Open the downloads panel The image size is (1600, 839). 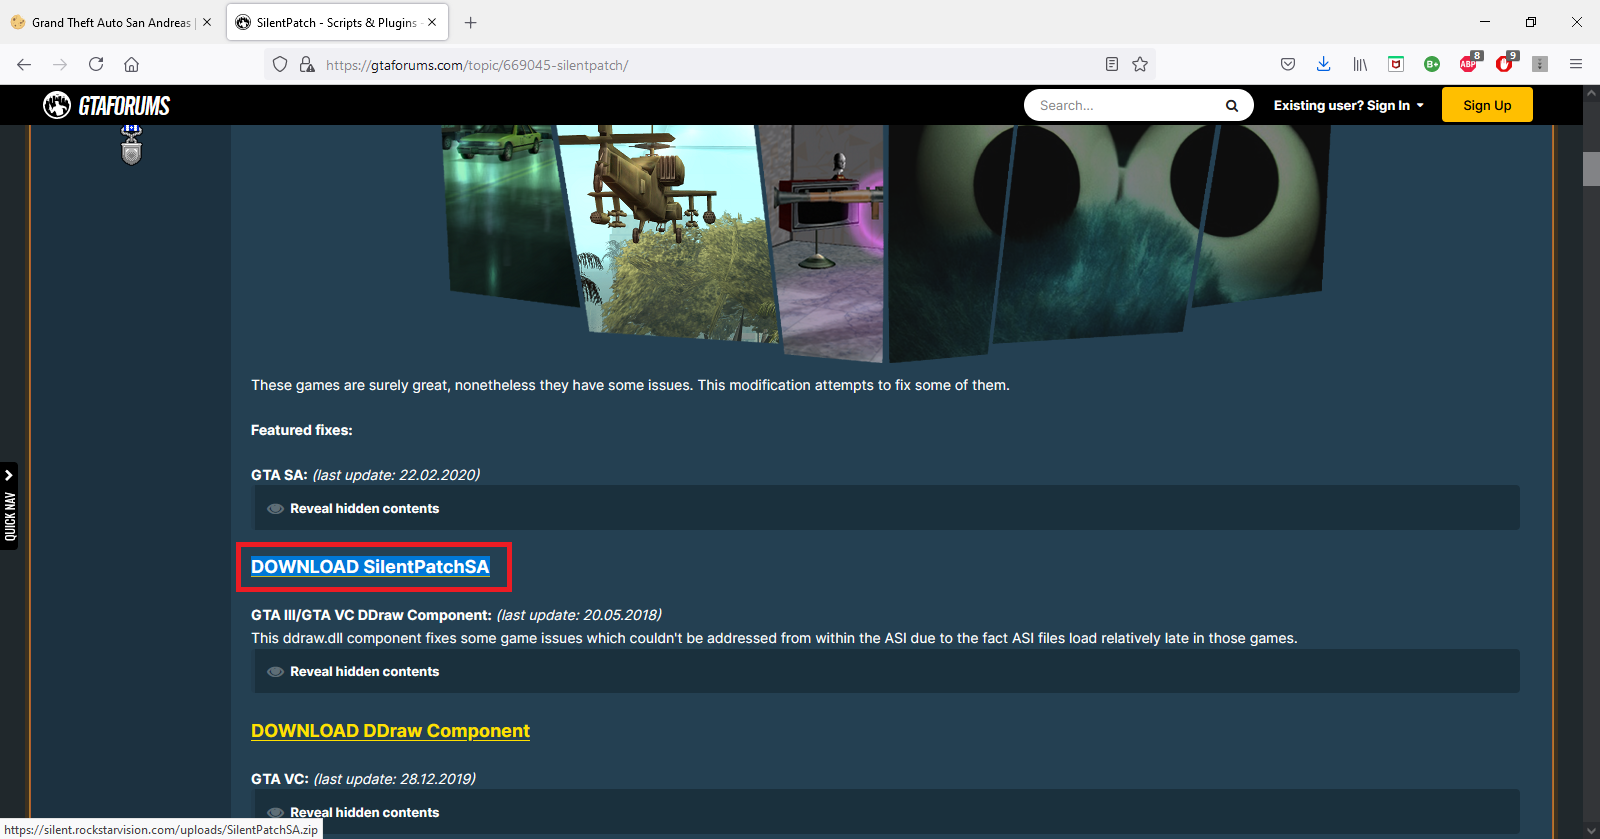(1323, 64)
